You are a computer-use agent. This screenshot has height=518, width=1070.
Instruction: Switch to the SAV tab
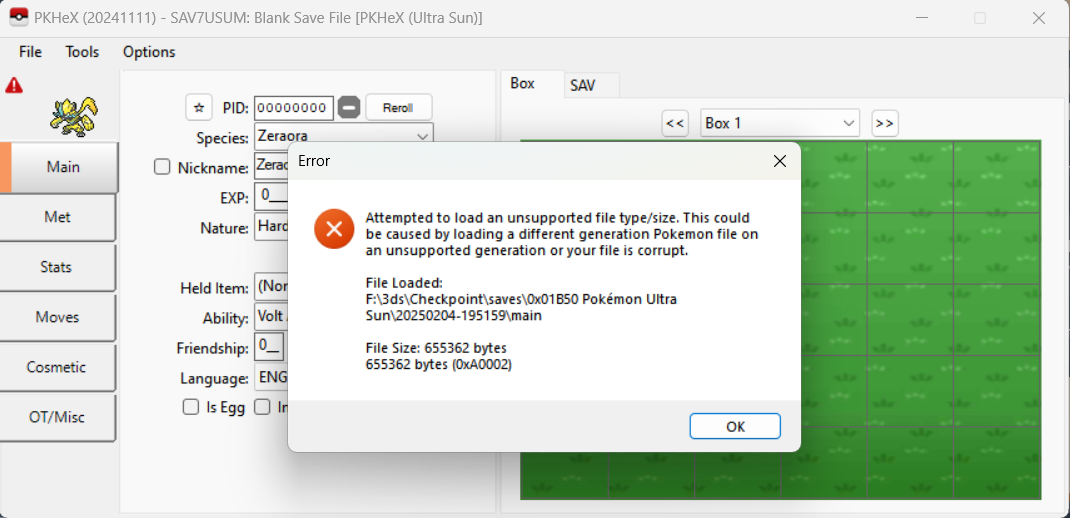583,85
